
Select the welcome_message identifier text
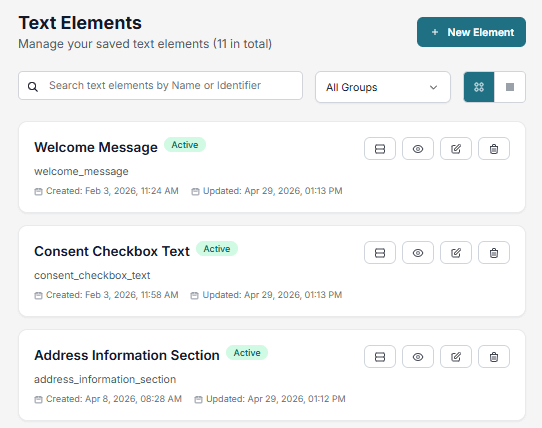(81, 171)
